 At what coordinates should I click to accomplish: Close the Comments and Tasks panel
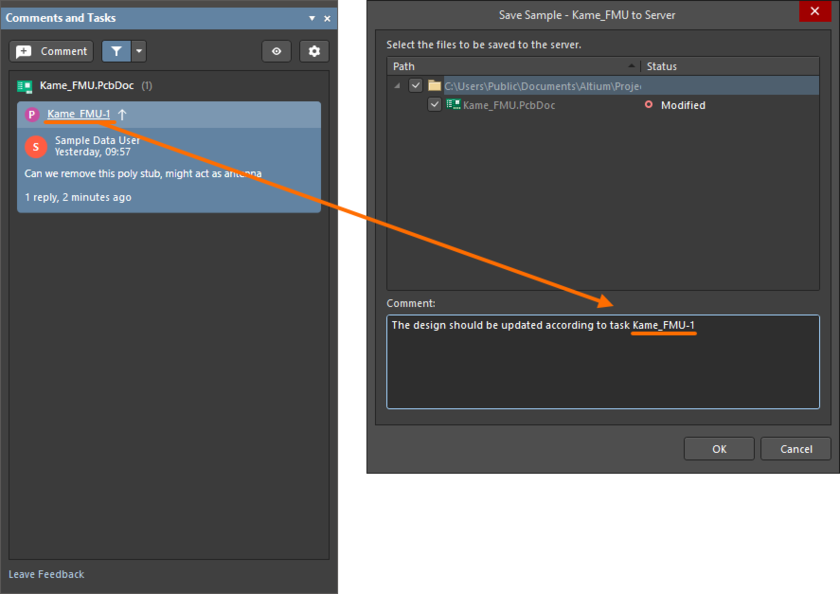(x=327, y=18)
